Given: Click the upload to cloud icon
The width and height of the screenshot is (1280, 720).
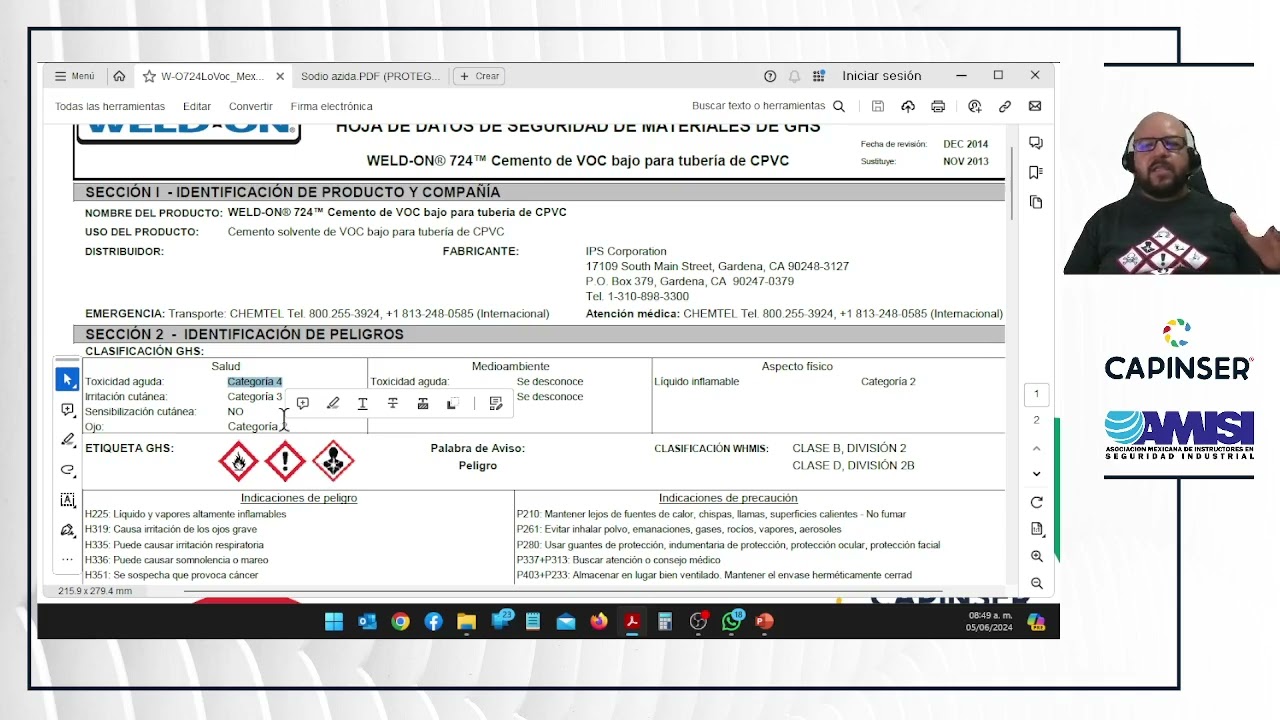Looking at the screenshot, I should coord(908,106).
